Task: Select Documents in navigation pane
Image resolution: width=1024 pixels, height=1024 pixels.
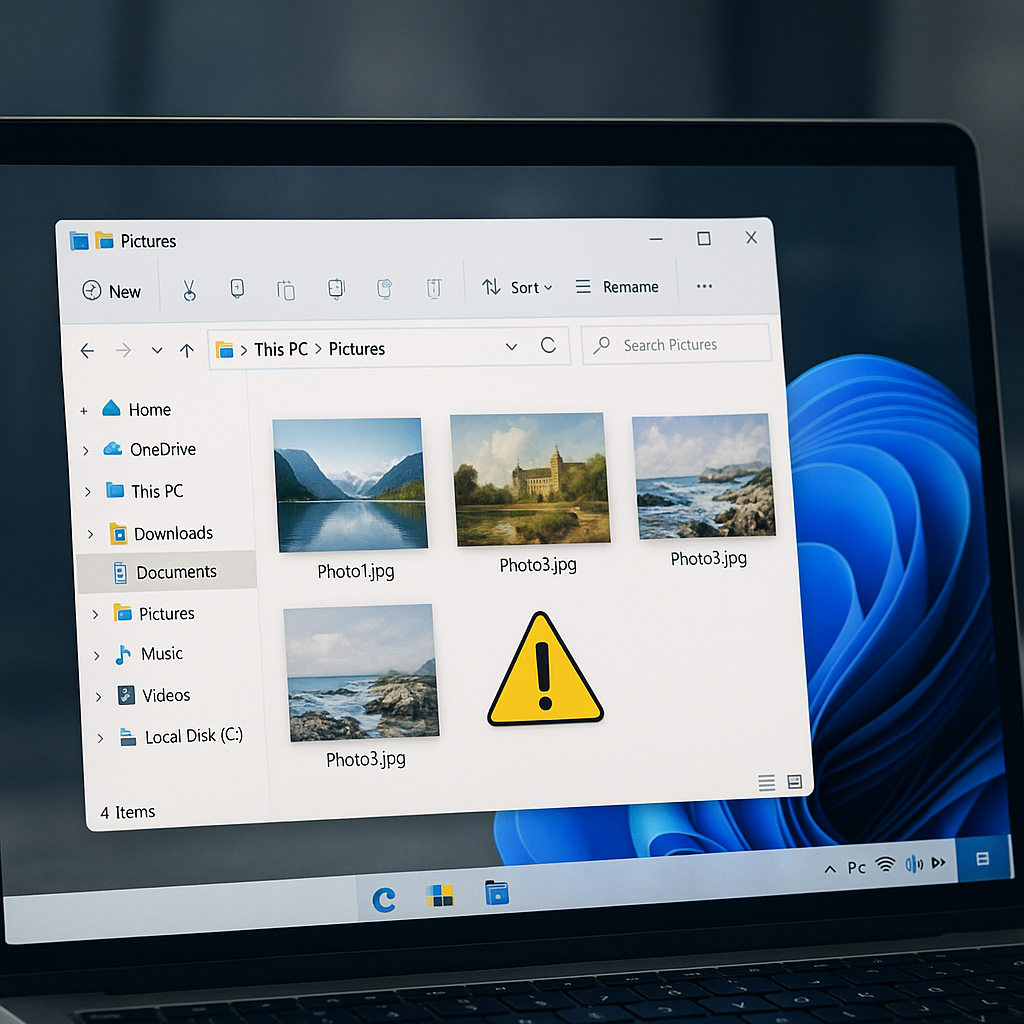Action: tap(167, 572)
